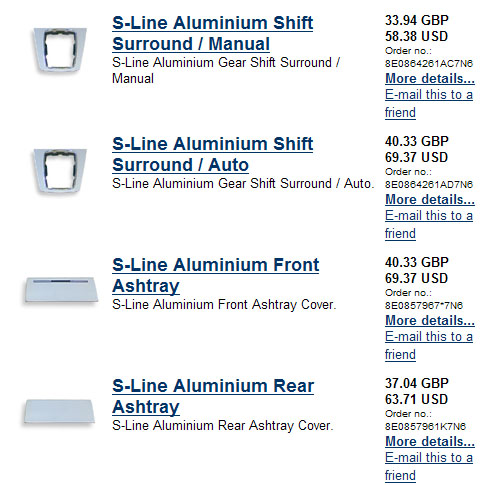E-mail the front ashtray to a friend
Screen dimensions: 490x485
click(429, 345)
